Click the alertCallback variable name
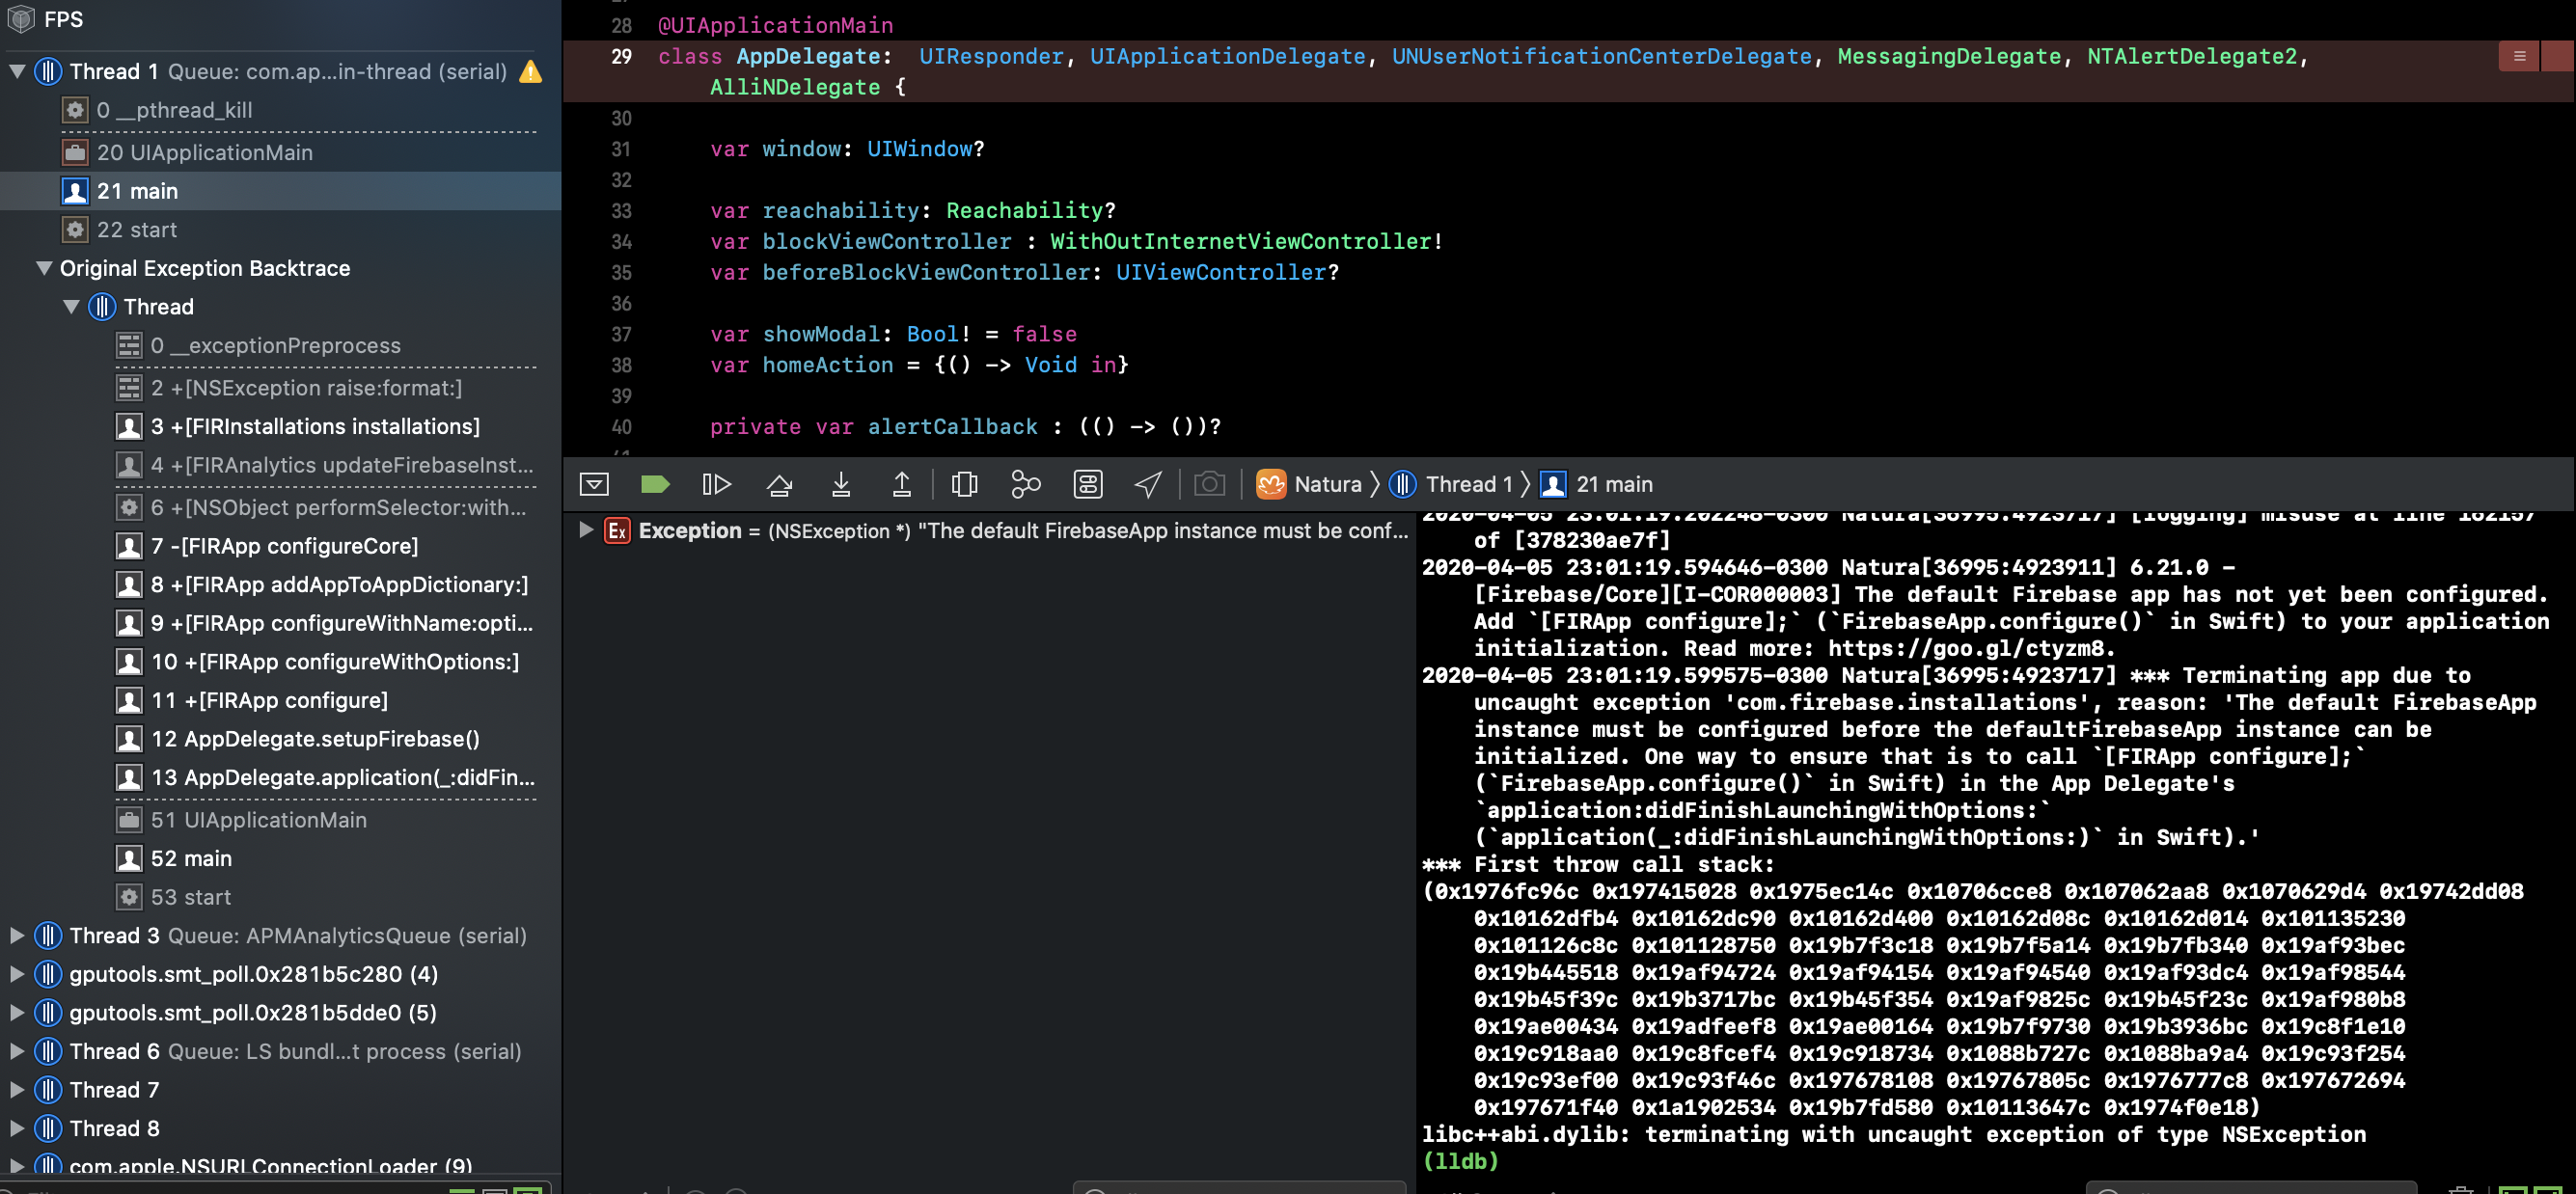The width and height of the screenshot is (2576, 1194). click(x=952, y=427)
